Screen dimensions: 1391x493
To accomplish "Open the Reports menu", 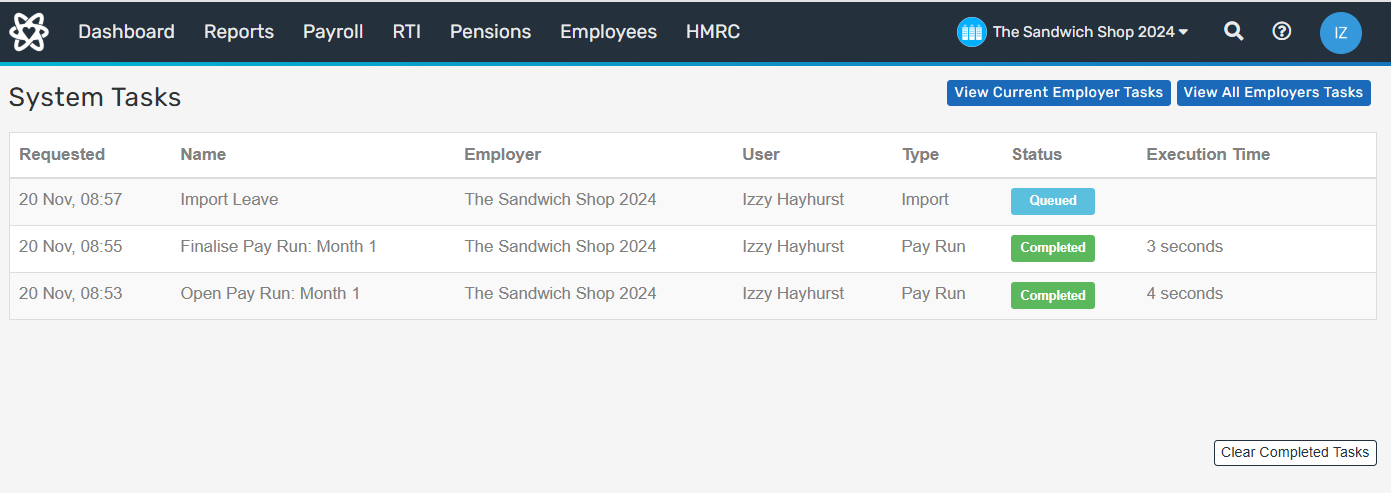I will point(239,32).
